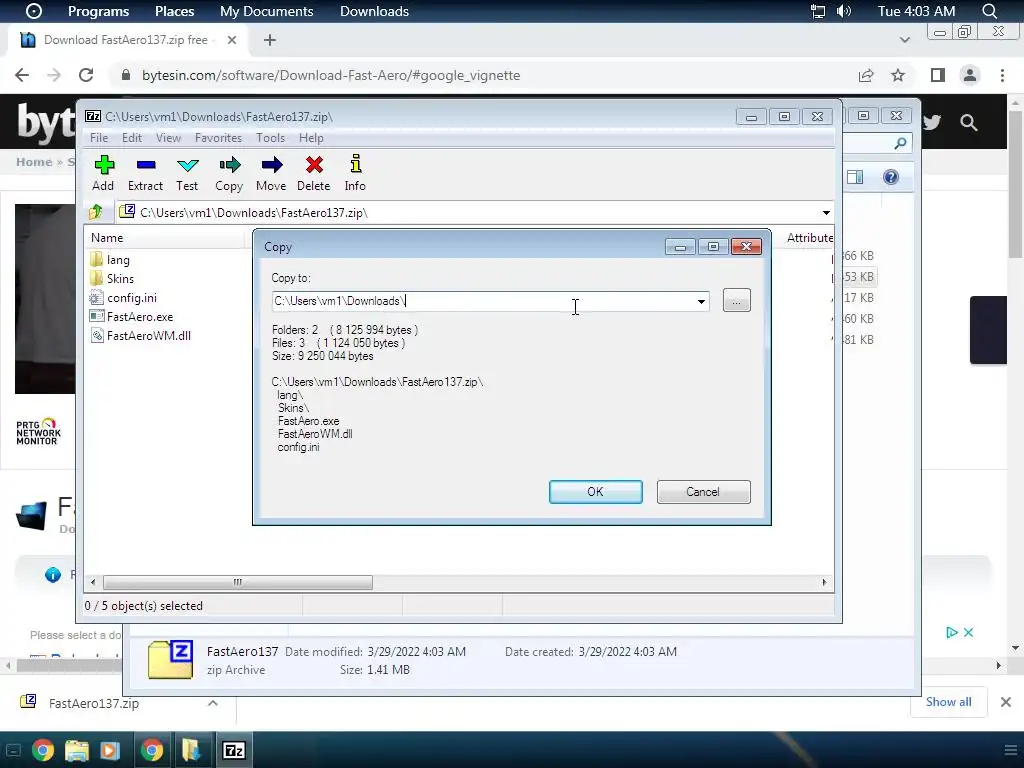Switch to 7-Zip on the taskbar
This screenshot has width=1024, height=768.
(x=234, y=750)
